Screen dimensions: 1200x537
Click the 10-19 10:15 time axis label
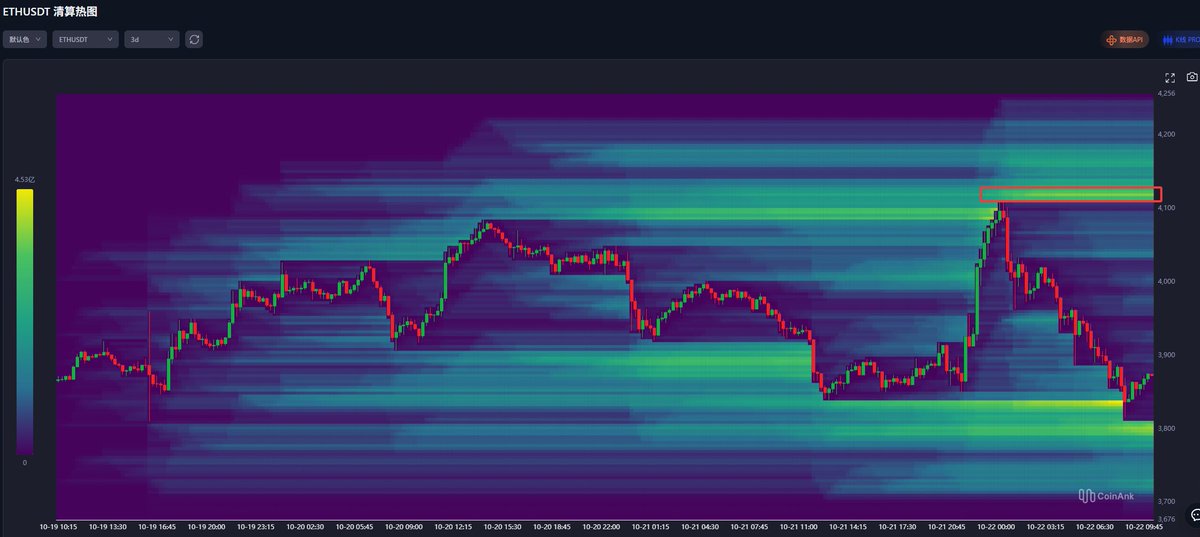coord(57,525)
